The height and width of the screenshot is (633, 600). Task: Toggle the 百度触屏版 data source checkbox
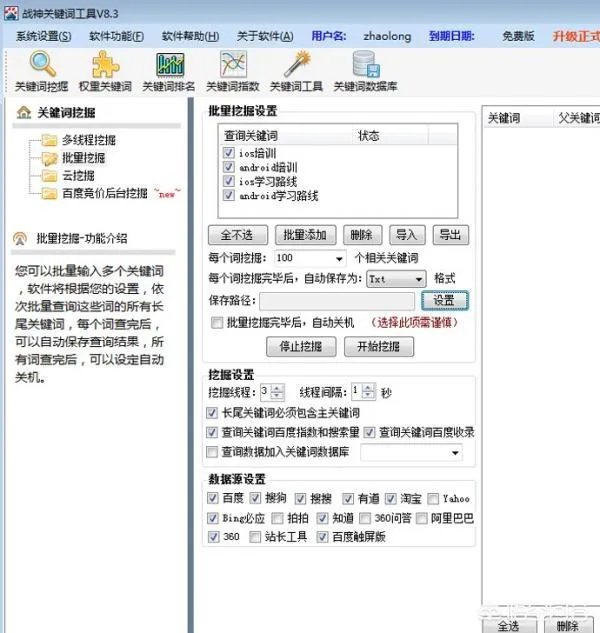[322, 537]
